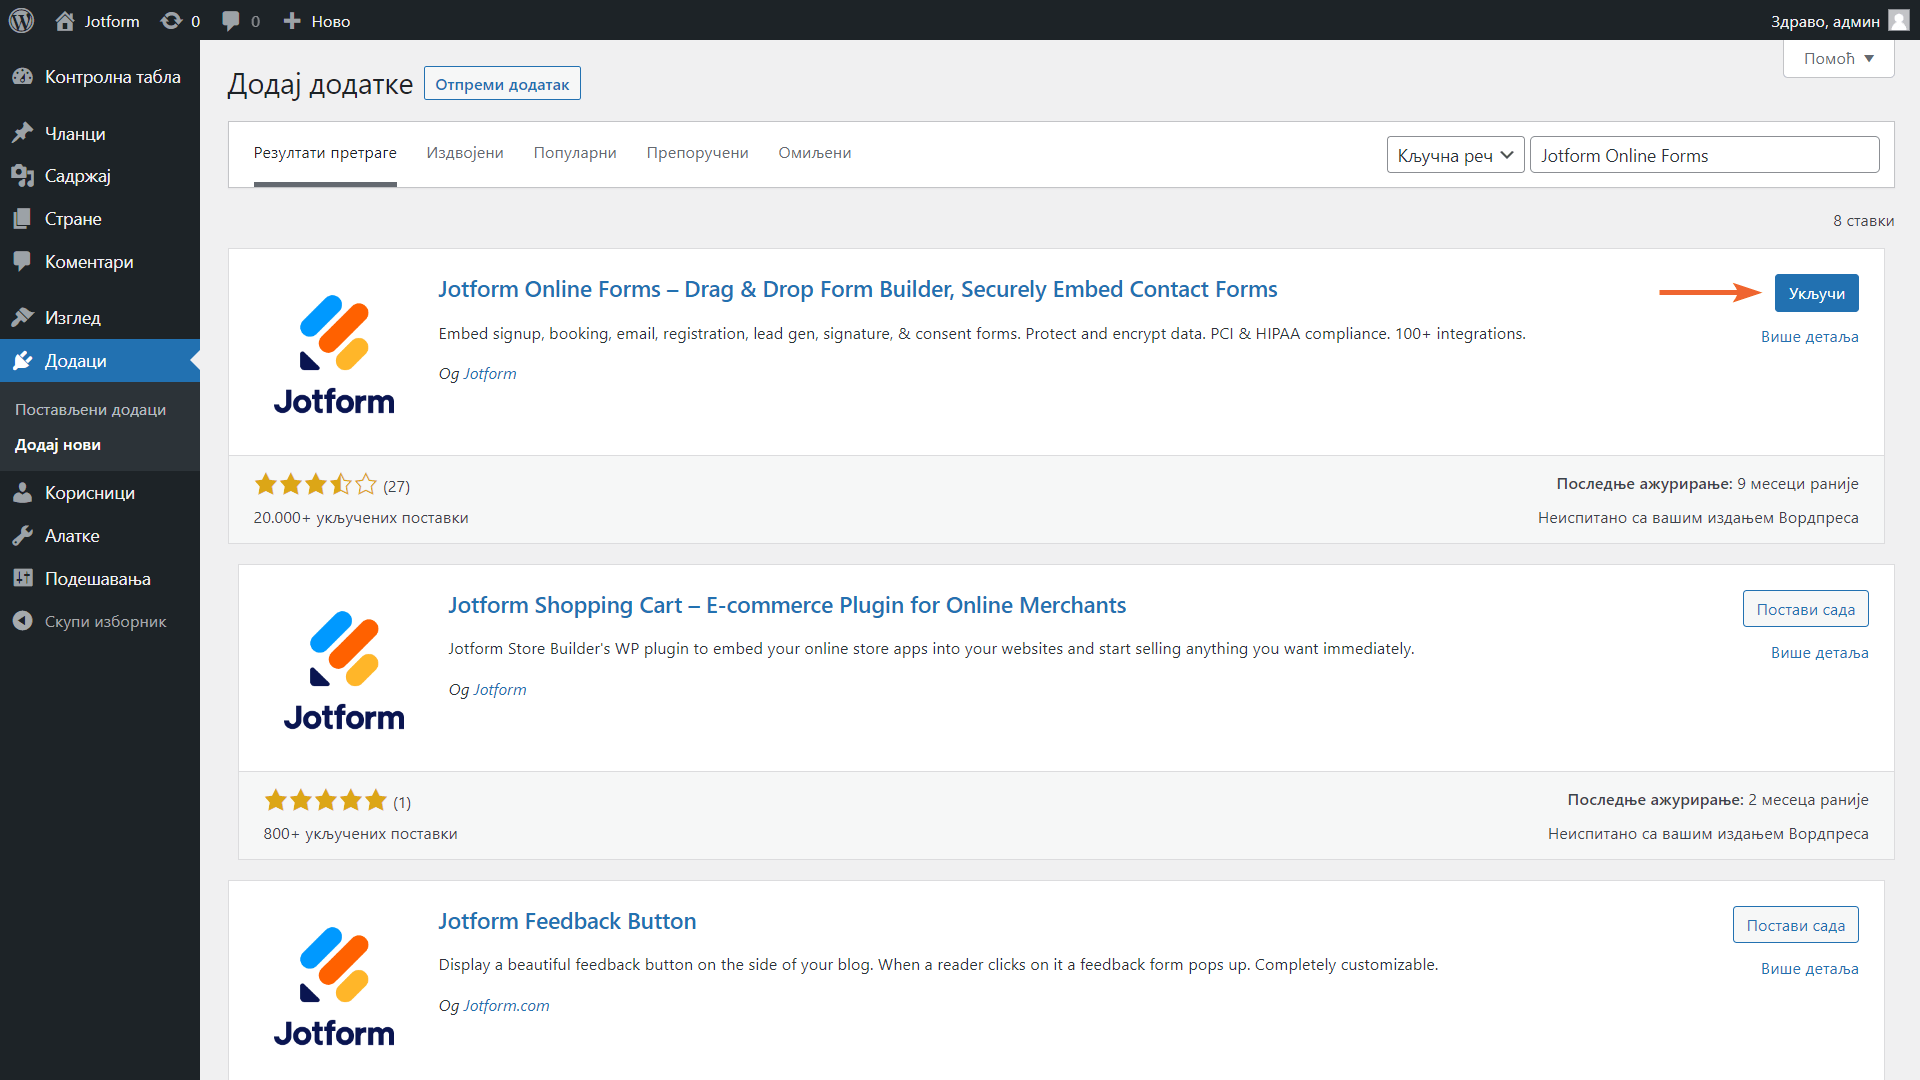The width and height of the screenshot is (1920, 1080).
Task: Expand the Ново admin bar menu
Action: click(x=317, y=21)
